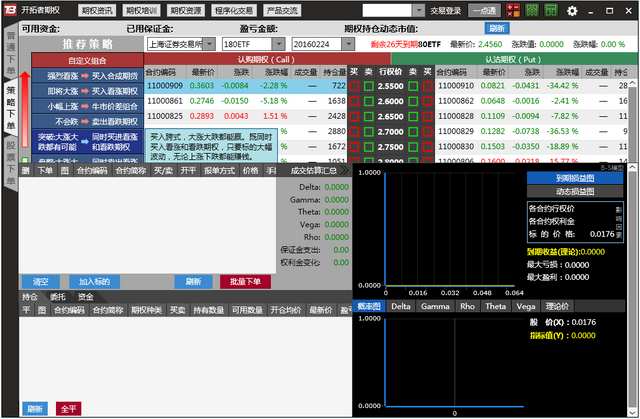The height and width of the screenshot is (419, 640).
Task: Select the Rho chart tab
Action: pyautogui.click(x=467, y=306)
